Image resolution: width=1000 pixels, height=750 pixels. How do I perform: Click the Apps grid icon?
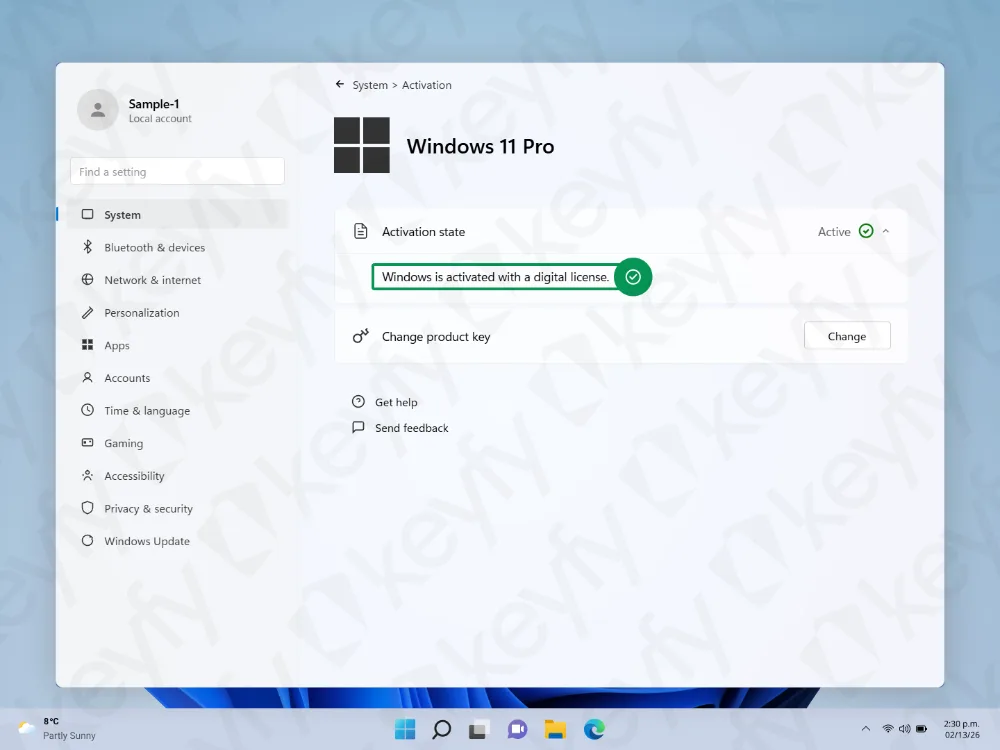(x=87, y=344)
